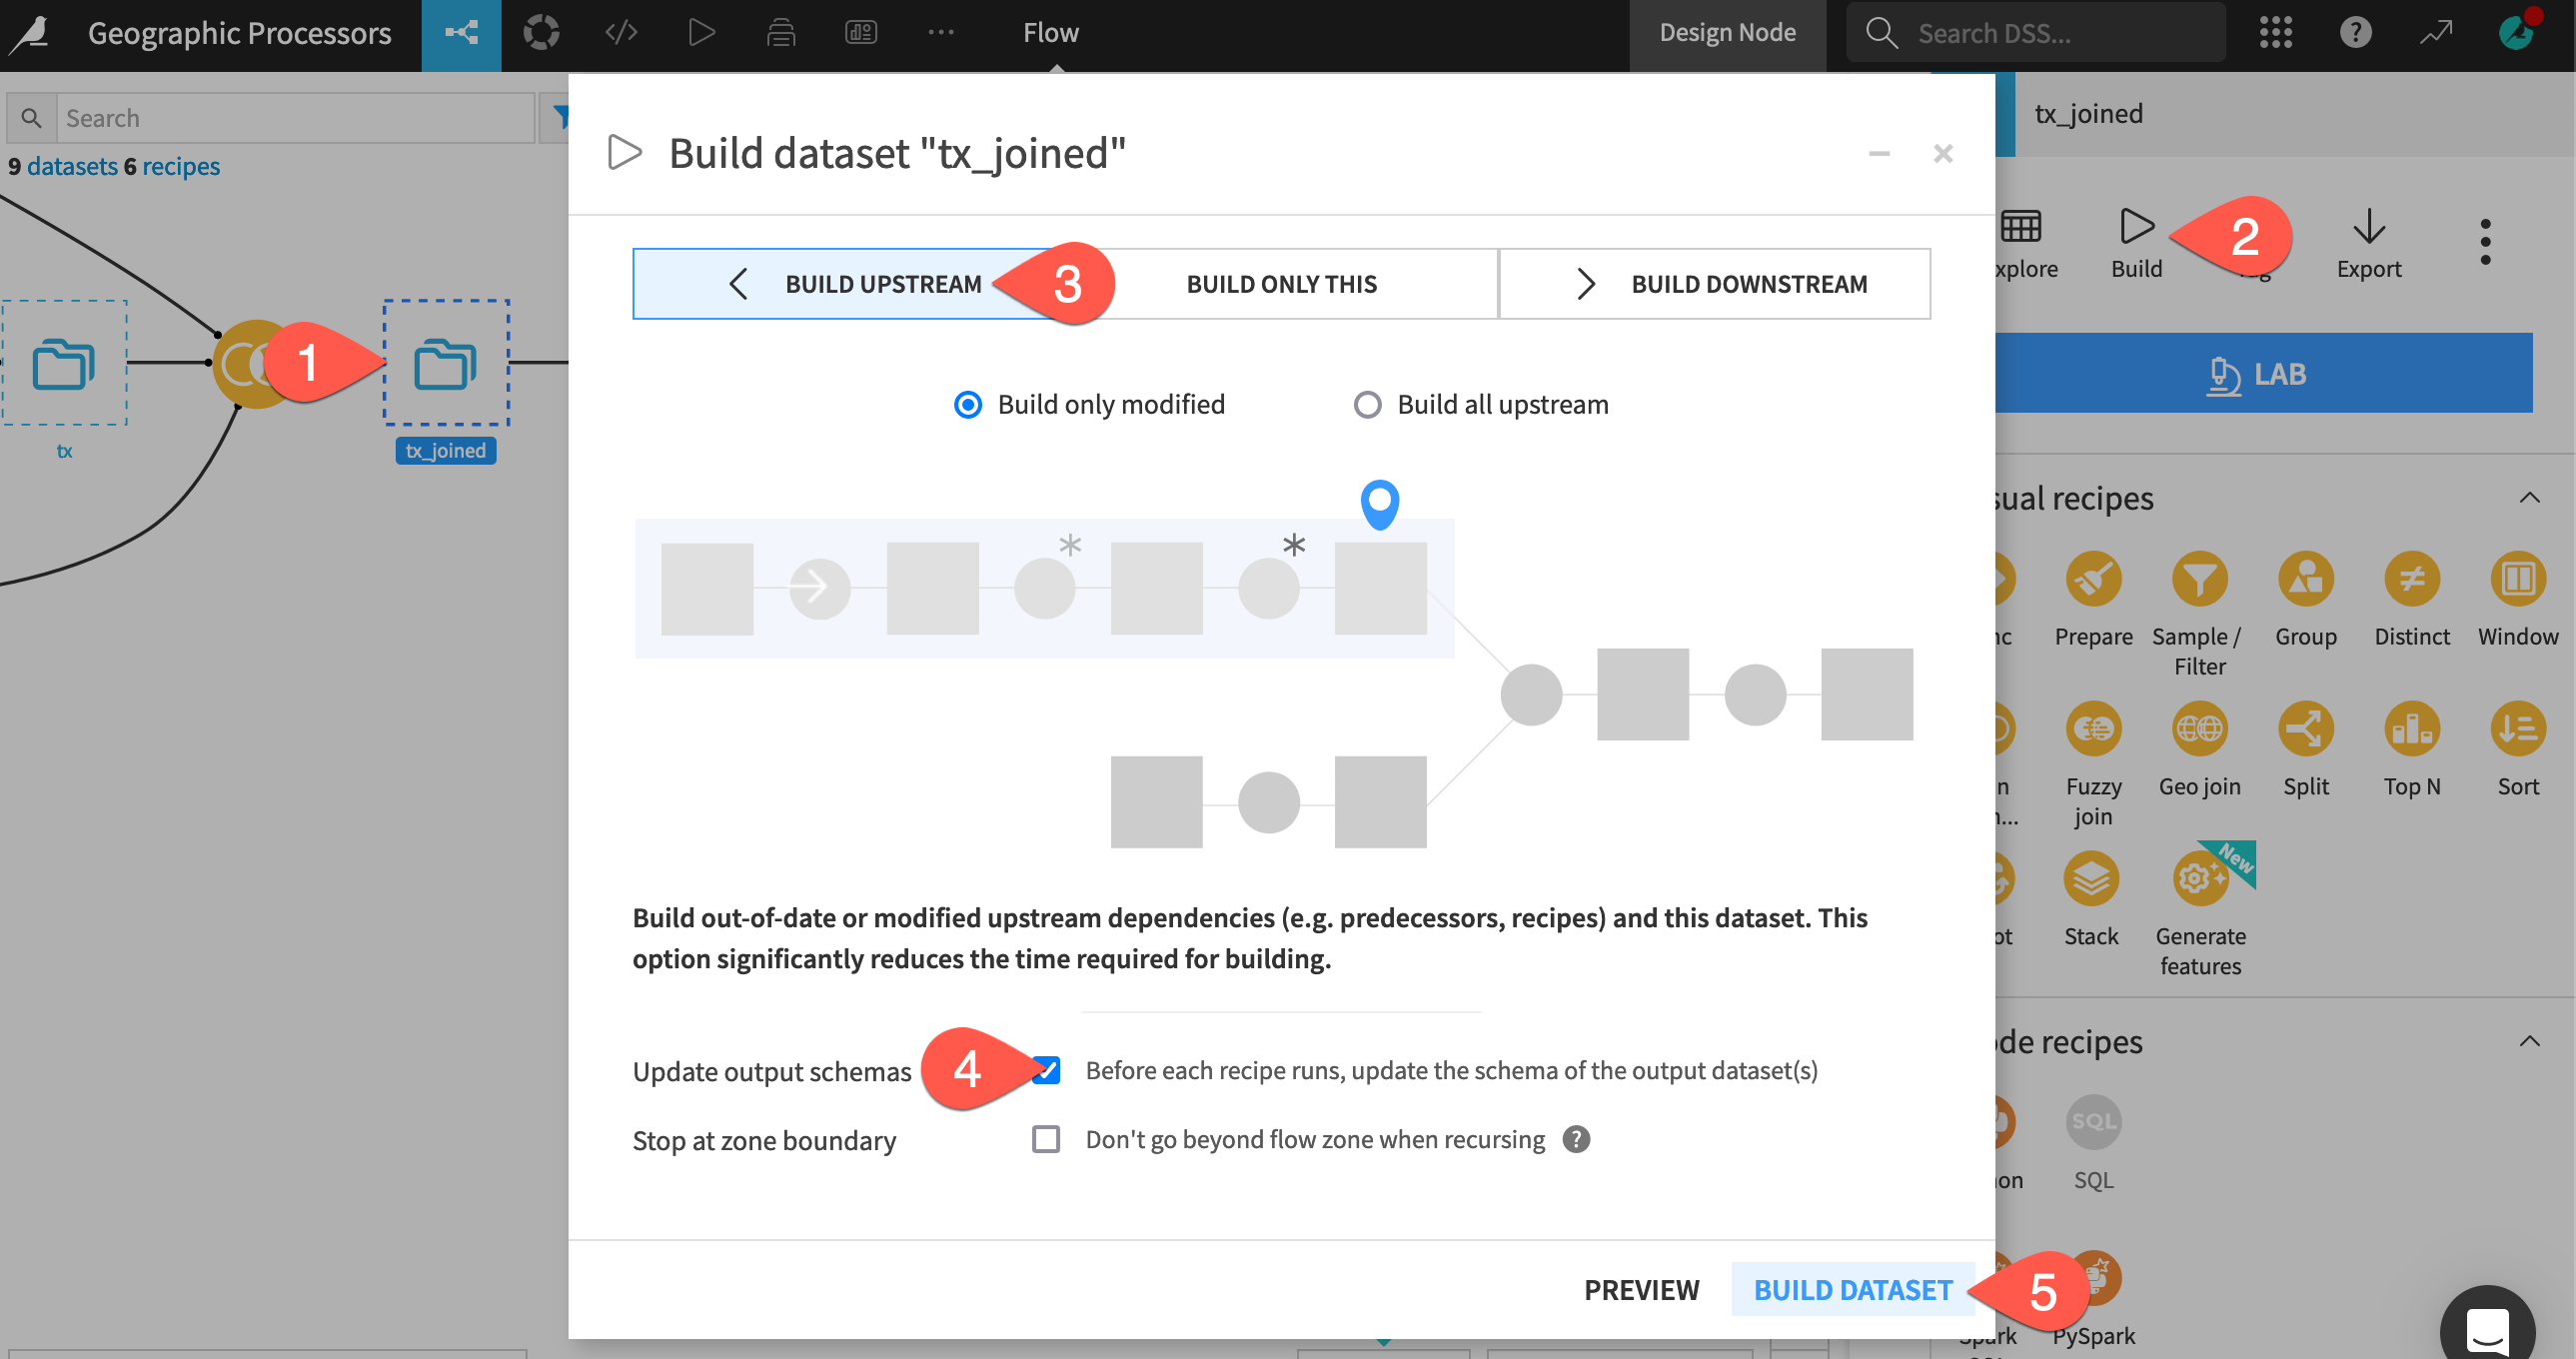The width and height of the screenshot is (2576, 1359).
Task: Click the Build button in right panel
Action: (2136, 243)
